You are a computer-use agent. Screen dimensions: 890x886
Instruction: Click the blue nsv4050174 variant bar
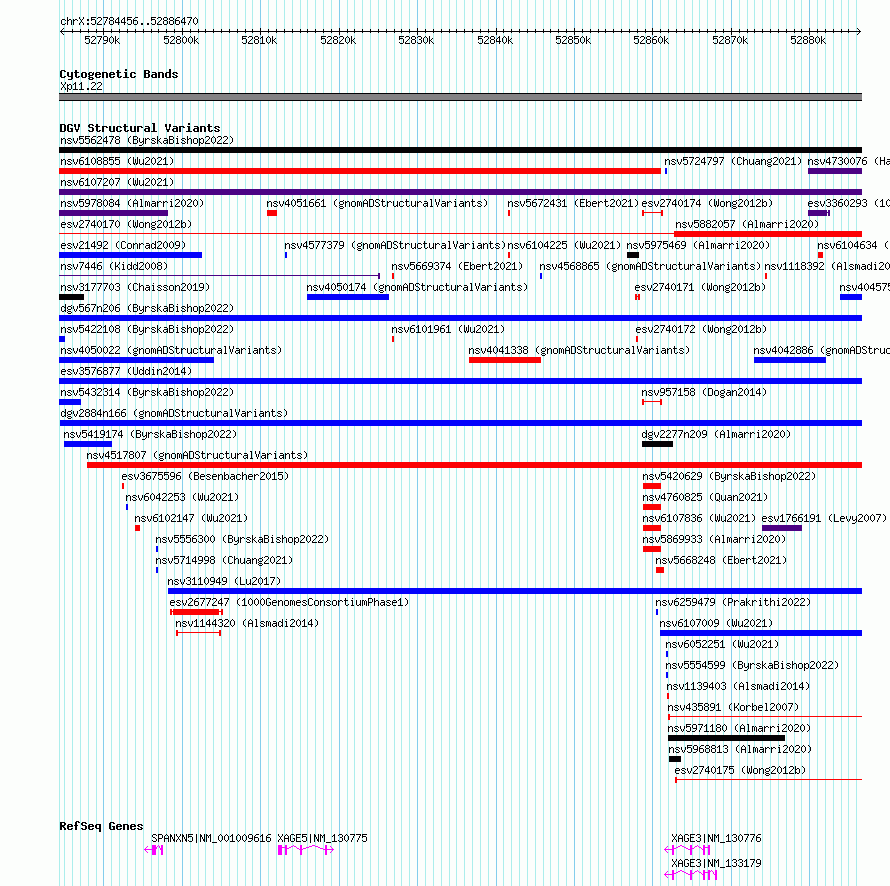(x=348, y=297)
